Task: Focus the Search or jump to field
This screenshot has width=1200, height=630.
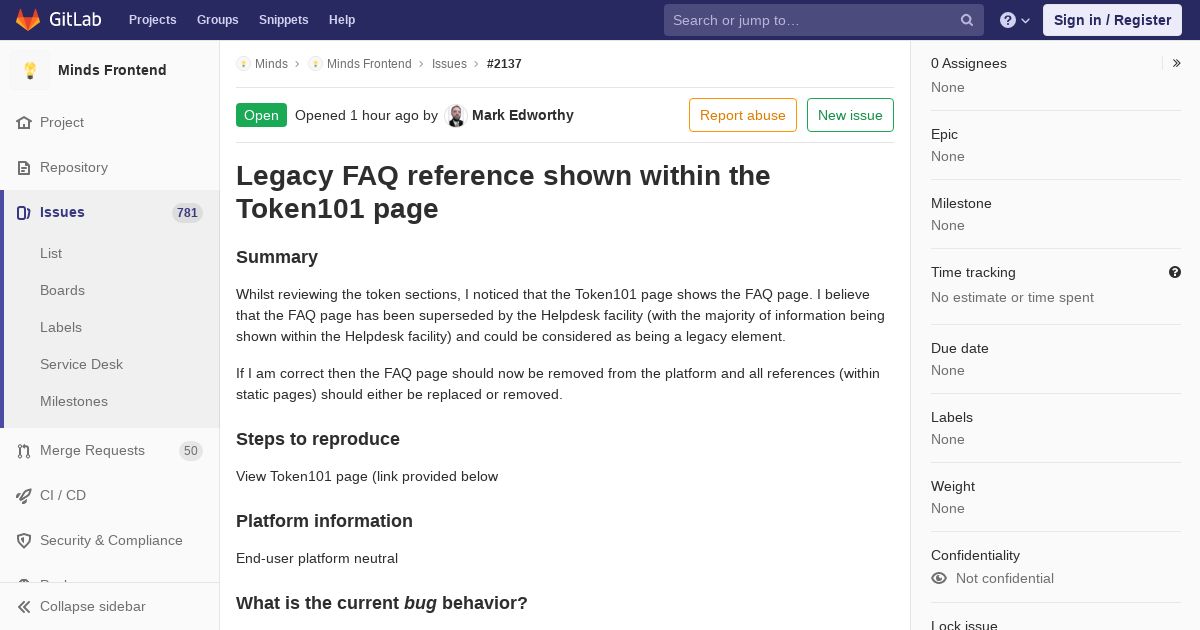Action: pos(824,20)
